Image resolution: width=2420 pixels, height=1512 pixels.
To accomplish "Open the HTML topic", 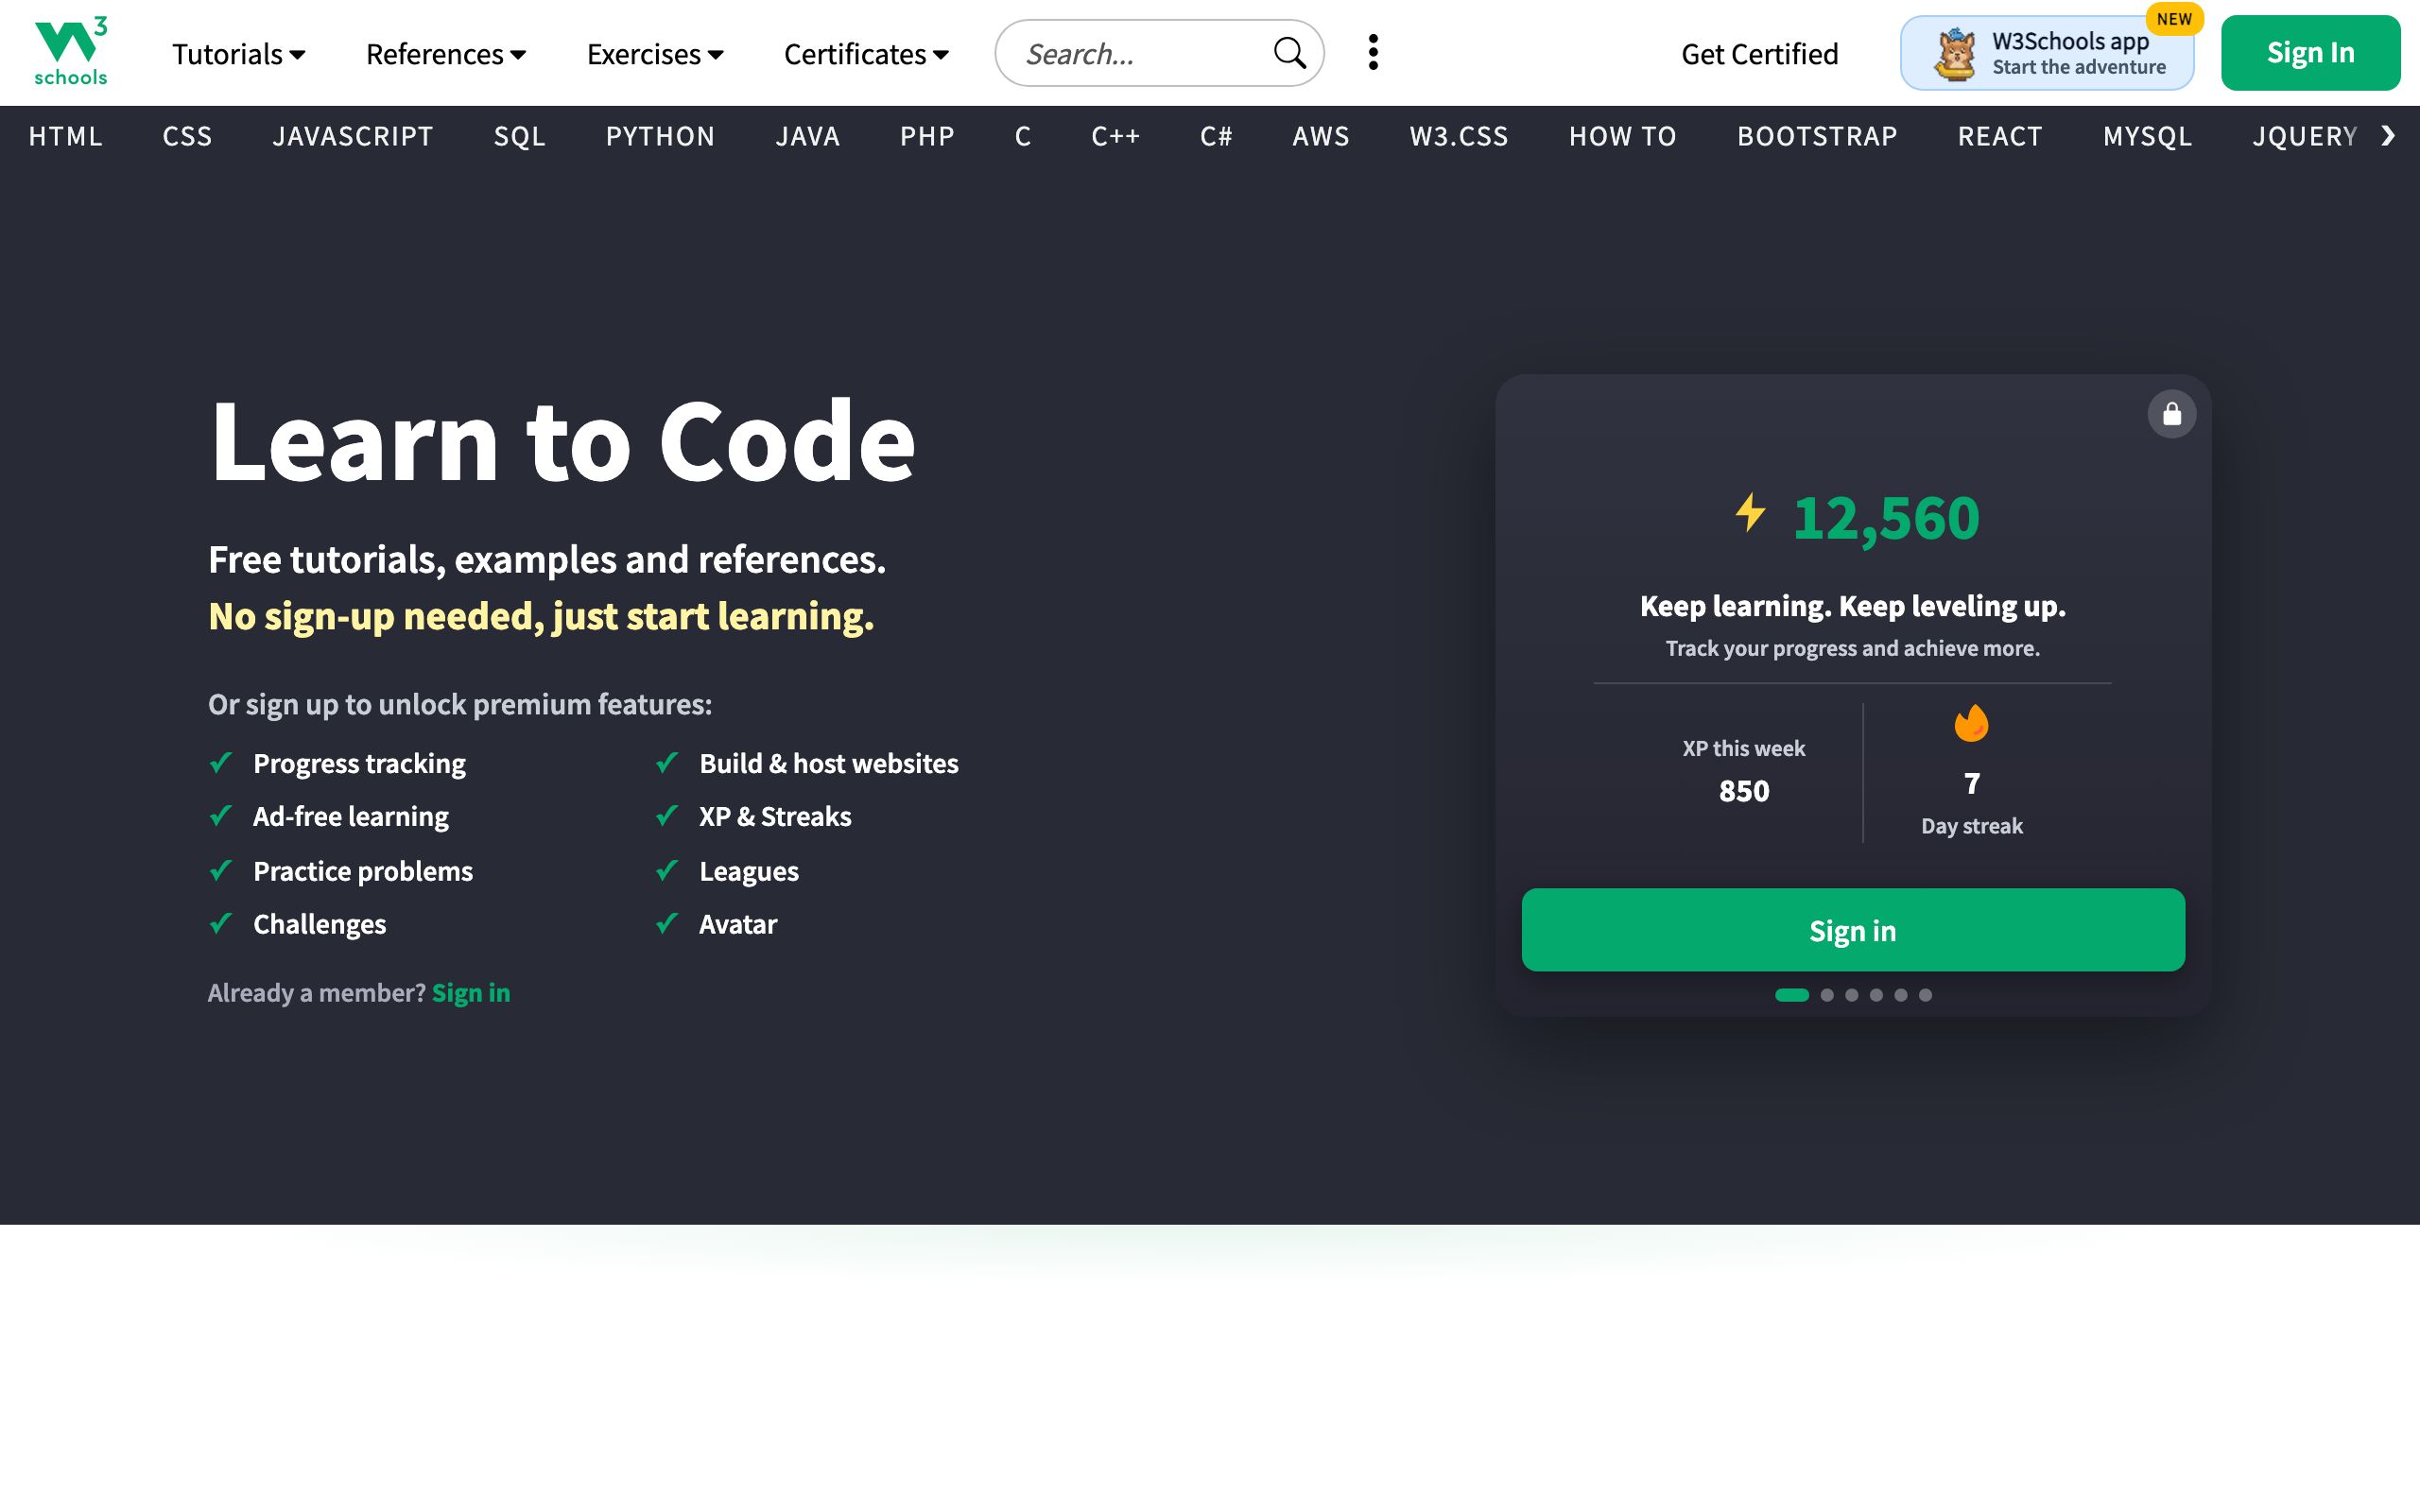I will pos(66,137).
